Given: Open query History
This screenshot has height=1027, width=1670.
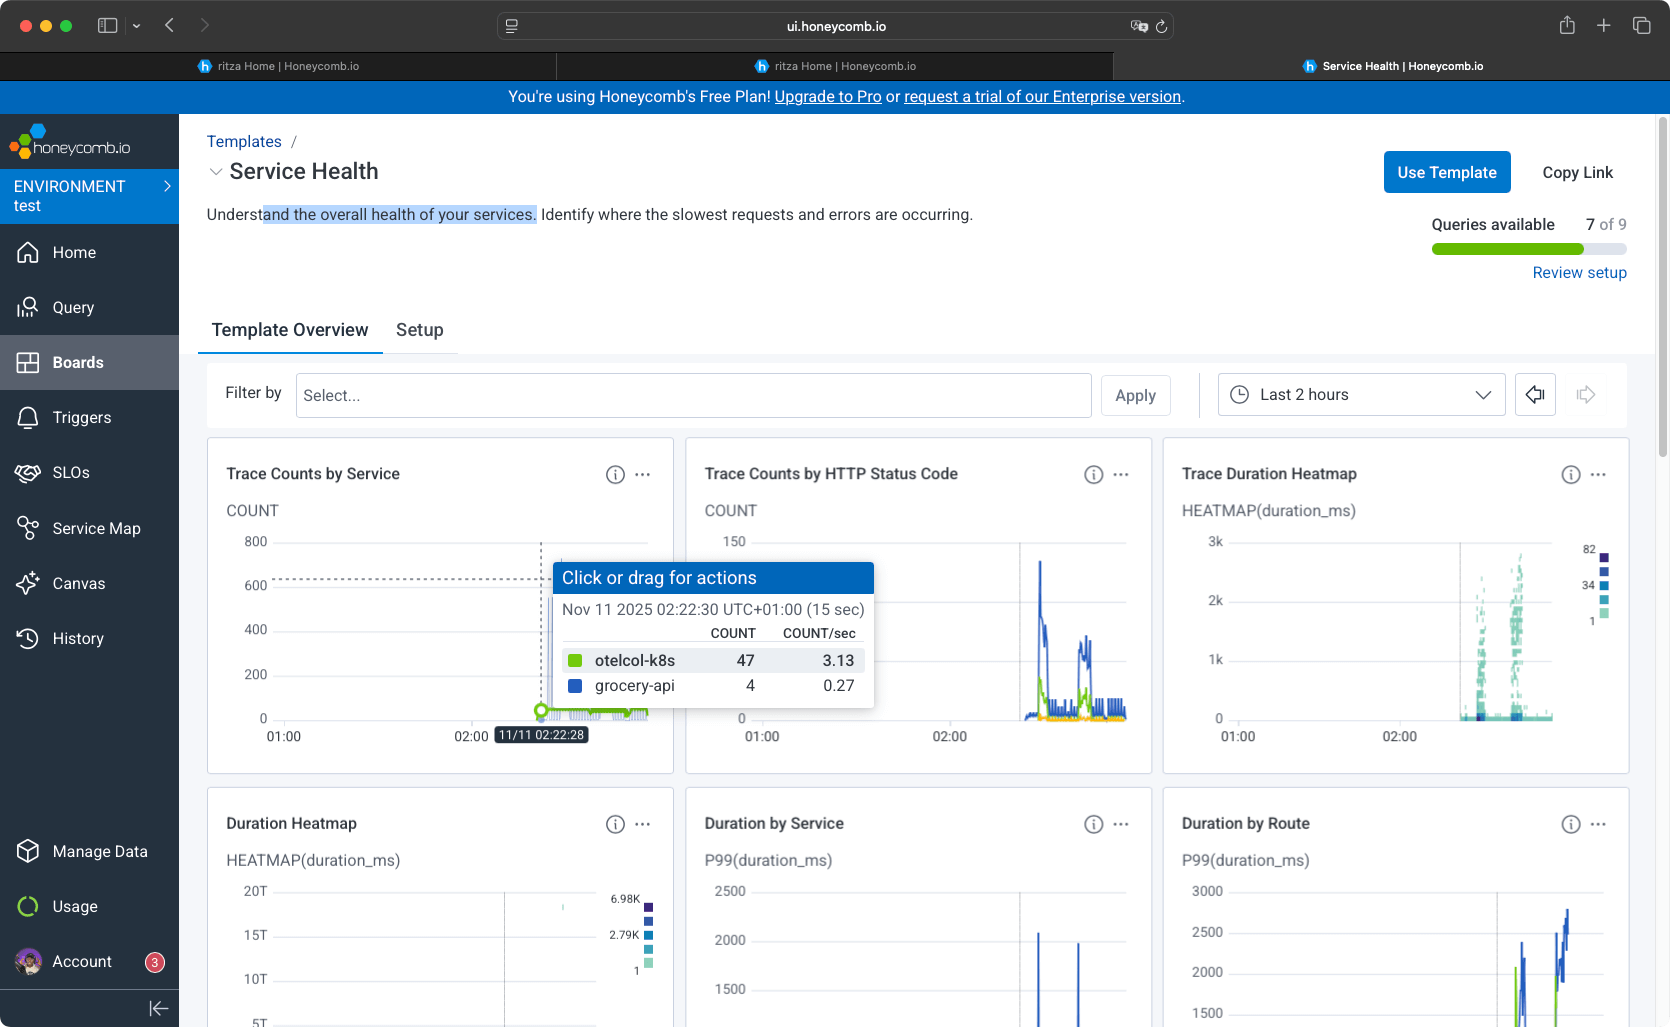Looking at the screenshot, I should pos(78,638).
